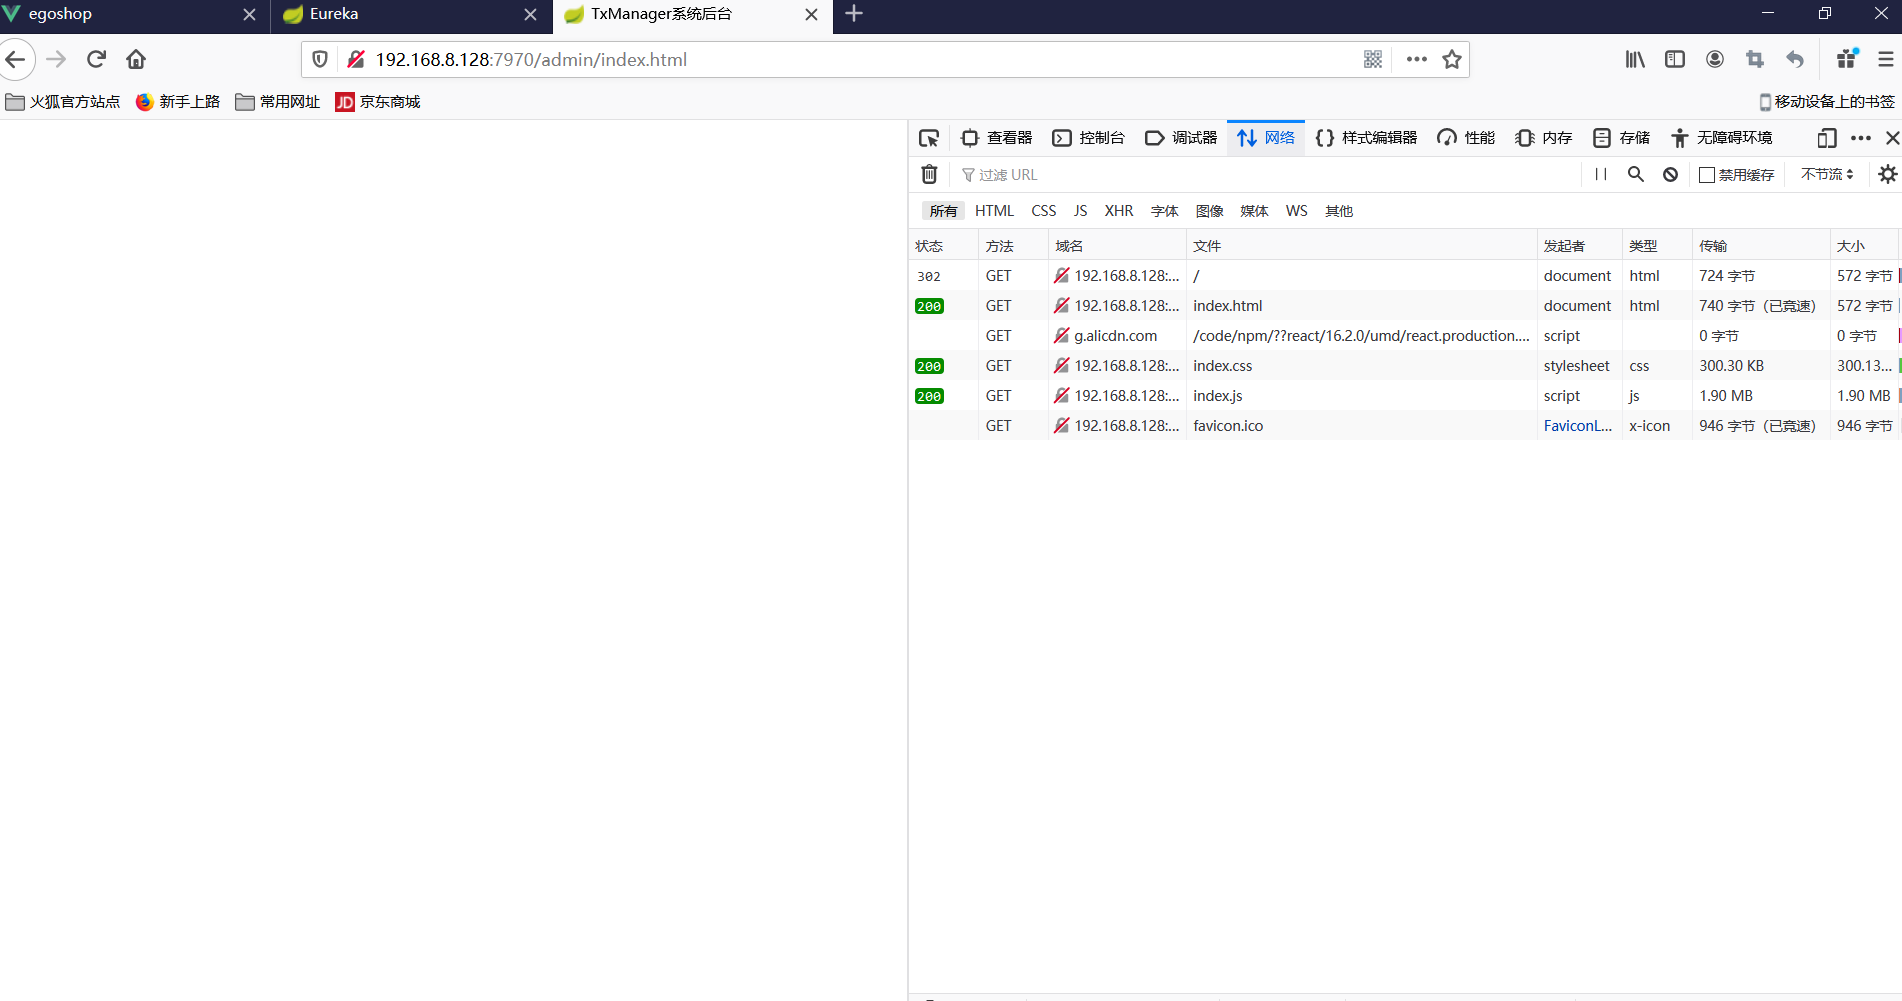
Task: Filter requests by JS
Action: coord(1080,211)
